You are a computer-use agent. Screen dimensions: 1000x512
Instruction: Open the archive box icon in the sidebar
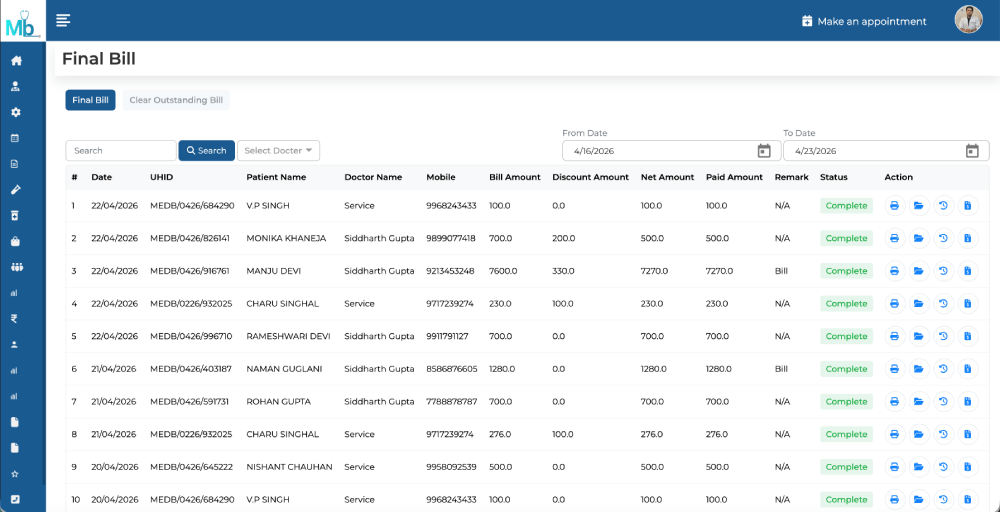(x=15, y=216)
